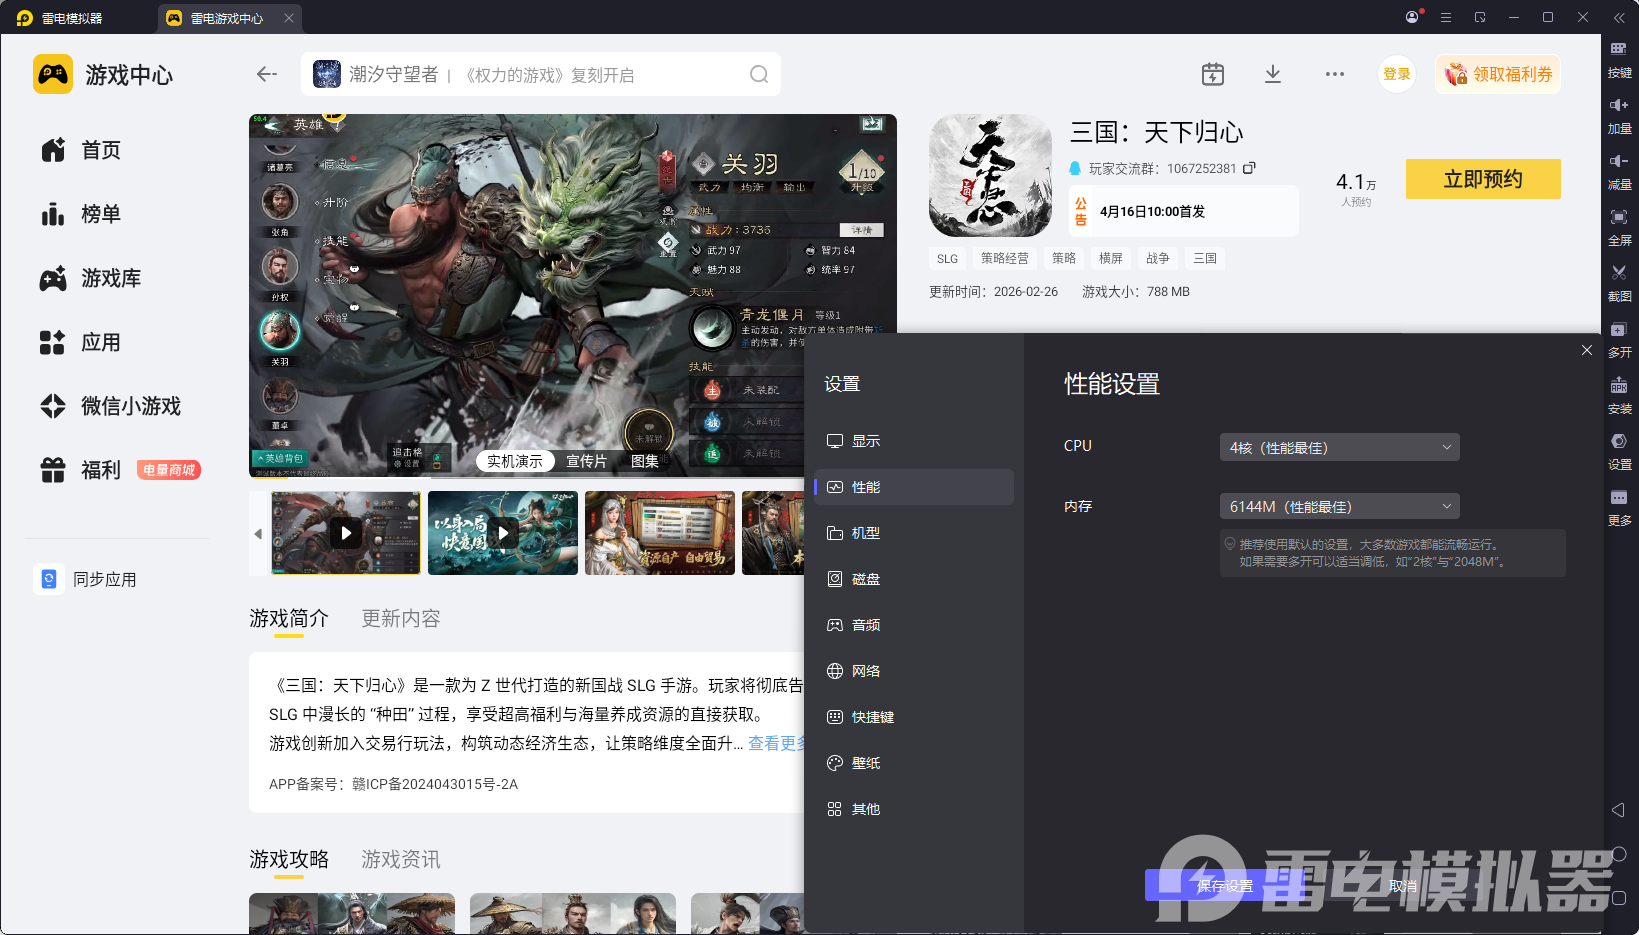Select 显示 in settings menu
This screenshot has width=1639, height=935.
[x=914, y=441]
